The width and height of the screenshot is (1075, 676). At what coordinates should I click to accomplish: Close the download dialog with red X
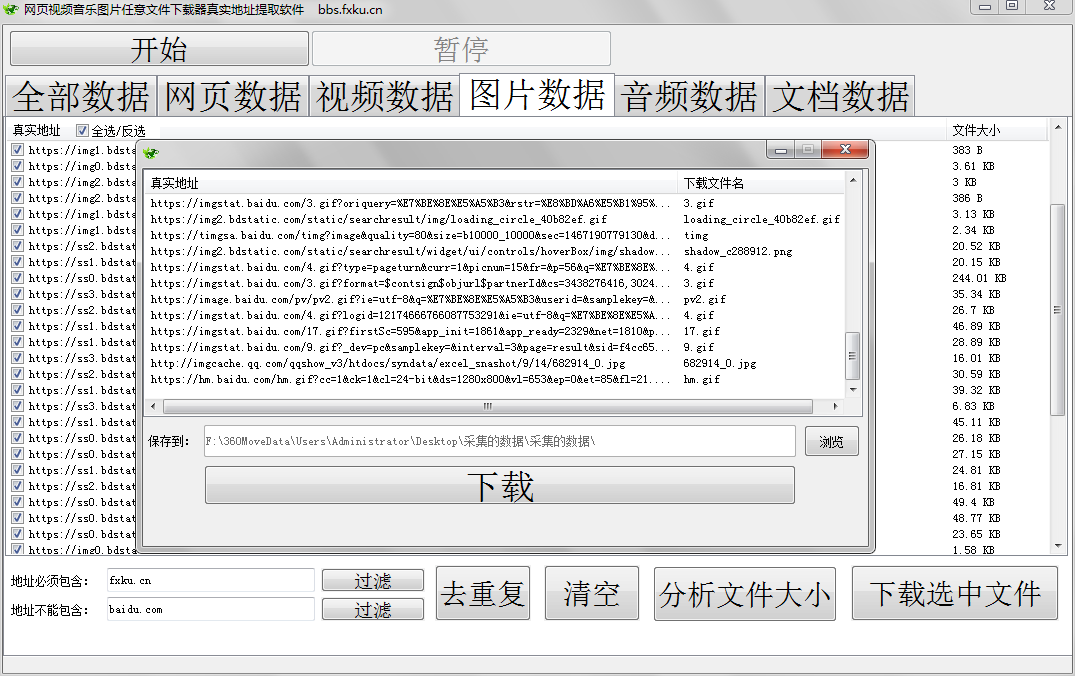845,149
